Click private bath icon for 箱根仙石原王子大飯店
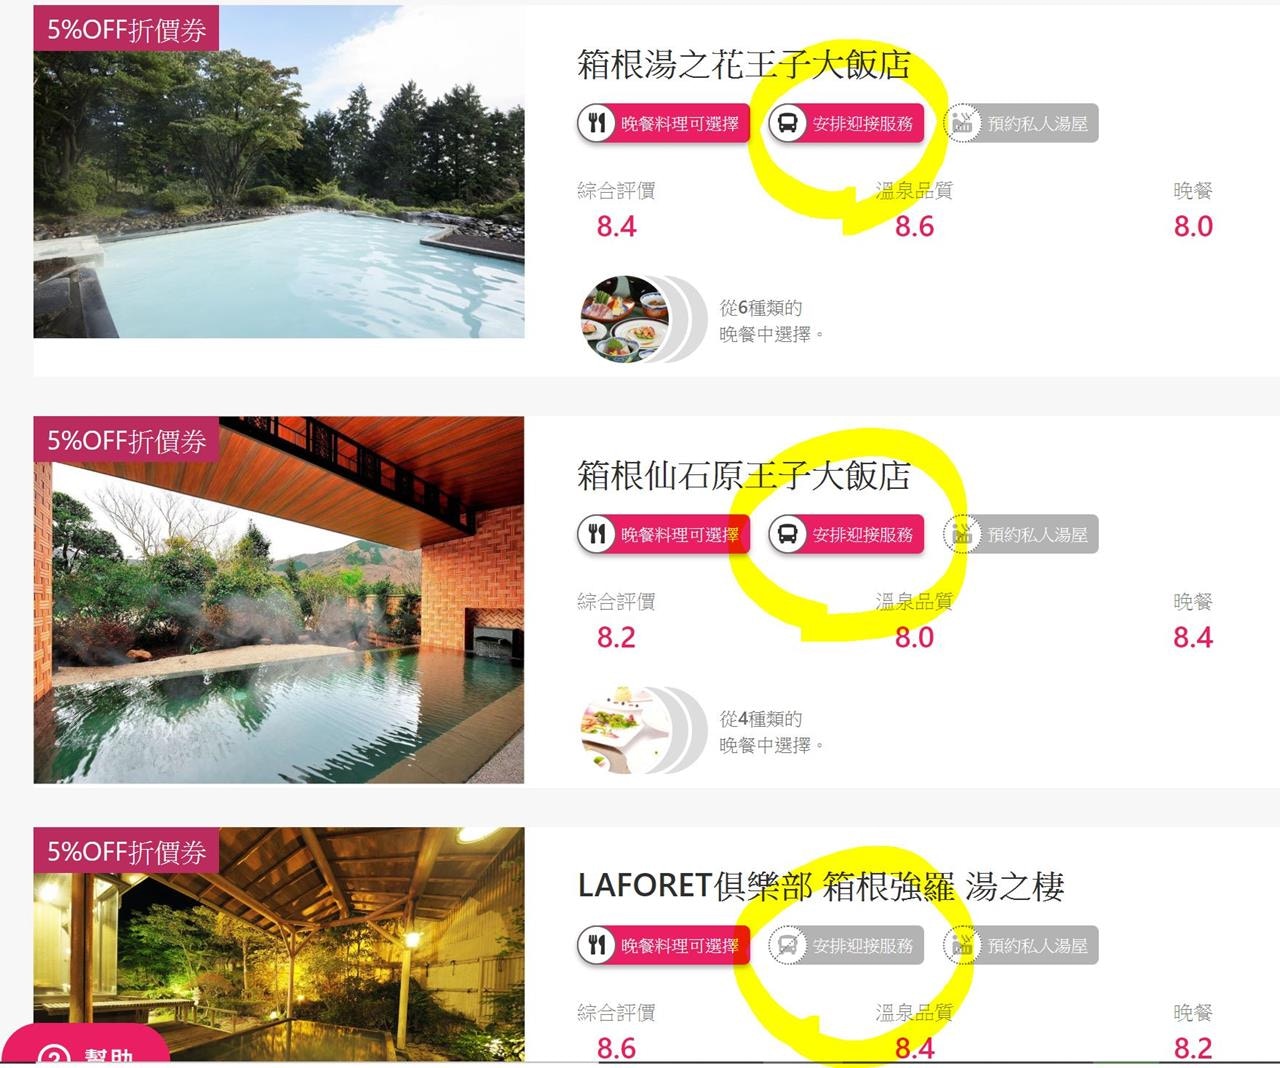Viewport: 1280px width, 1068px height. 963,534
